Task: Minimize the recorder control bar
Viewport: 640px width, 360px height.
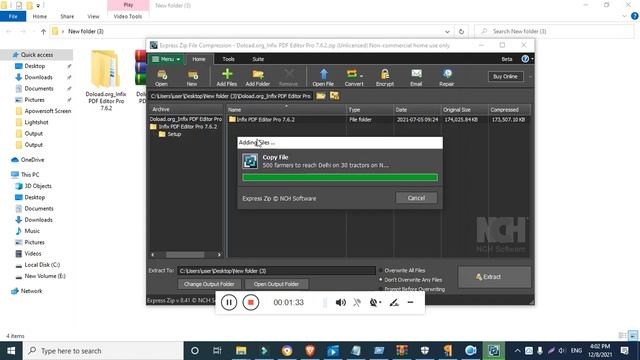Action: pyautogui.click(x=411, y=302)
